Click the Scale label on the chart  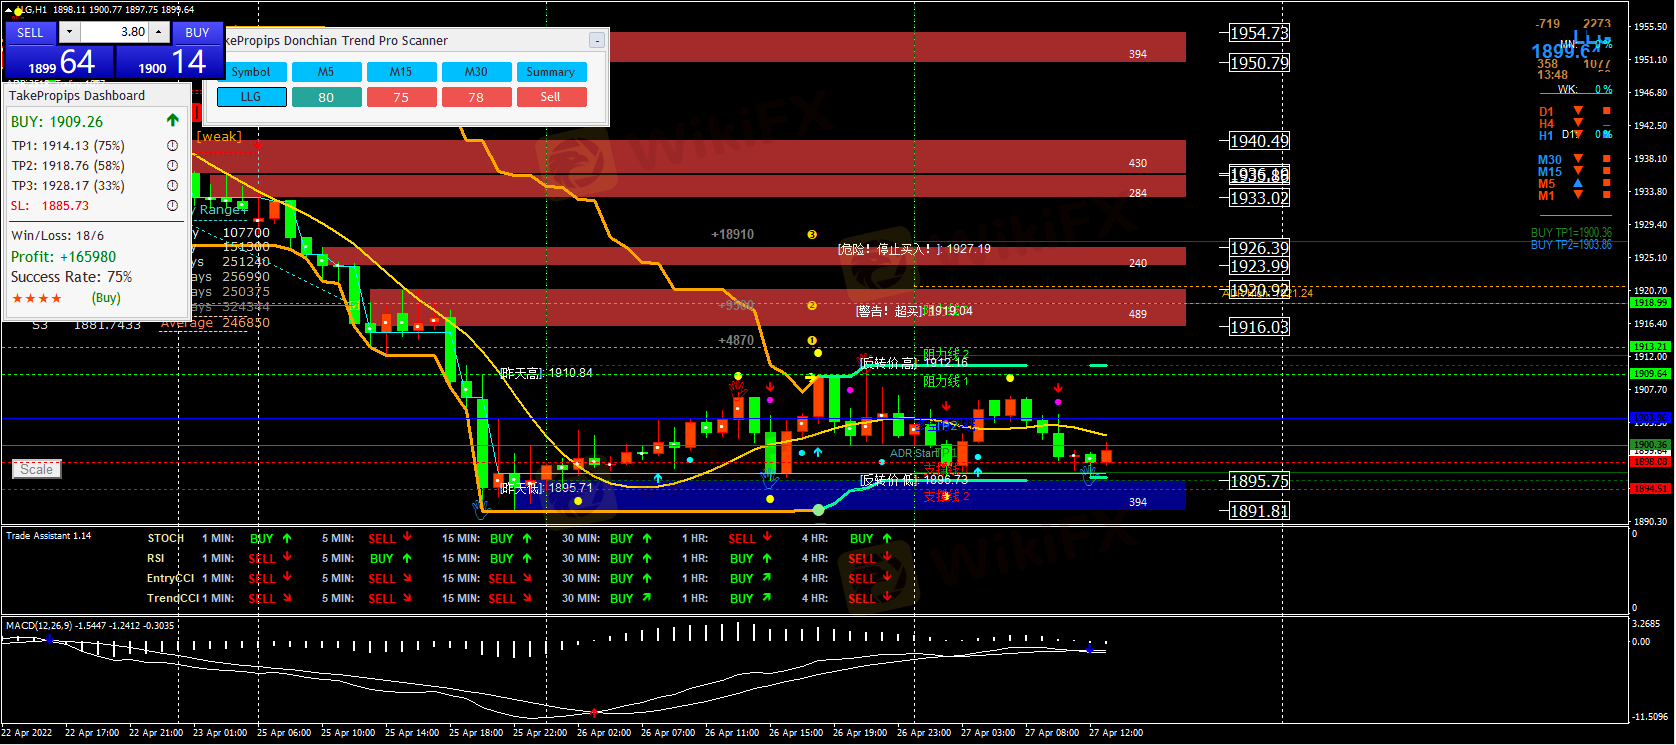coord(37,469)
